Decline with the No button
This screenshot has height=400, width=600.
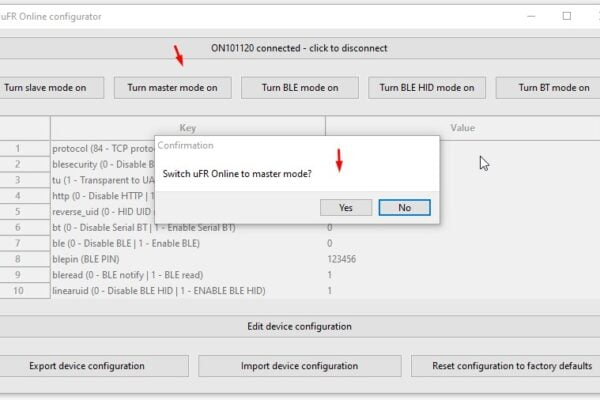pos(404,207)
